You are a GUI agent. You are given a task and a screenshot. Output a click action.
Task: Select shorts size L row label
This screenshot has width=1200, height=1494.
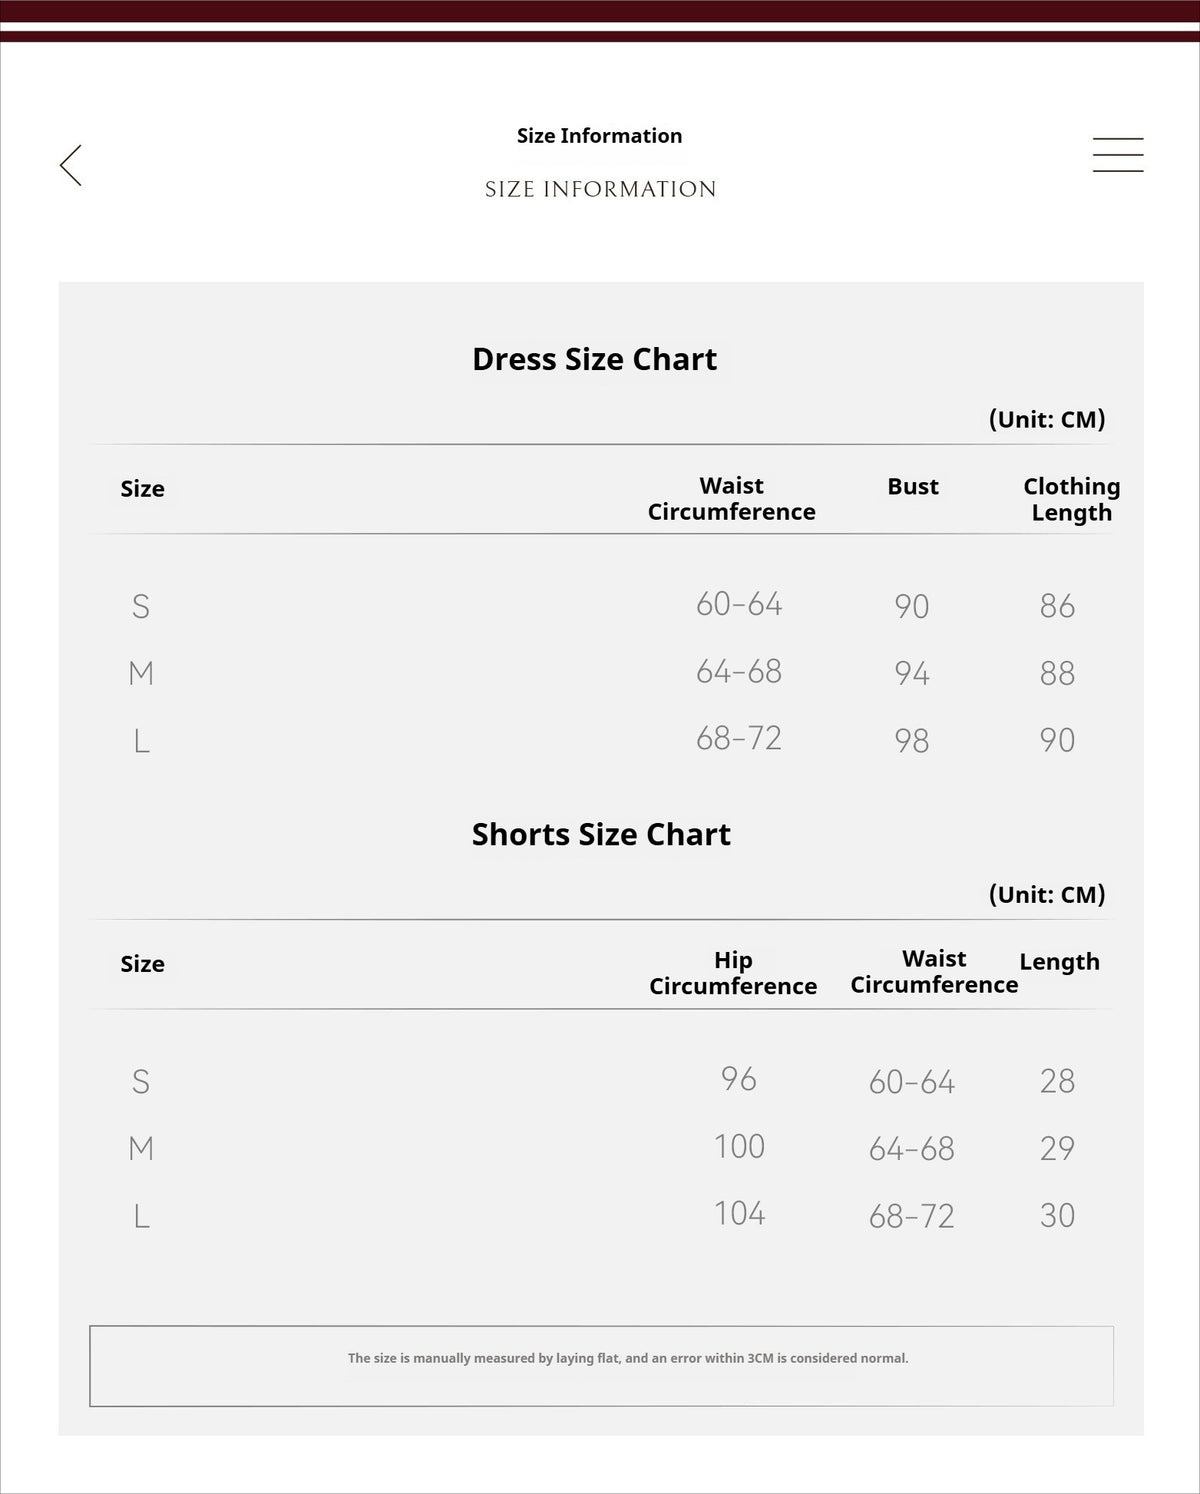tap(141, 1216)
